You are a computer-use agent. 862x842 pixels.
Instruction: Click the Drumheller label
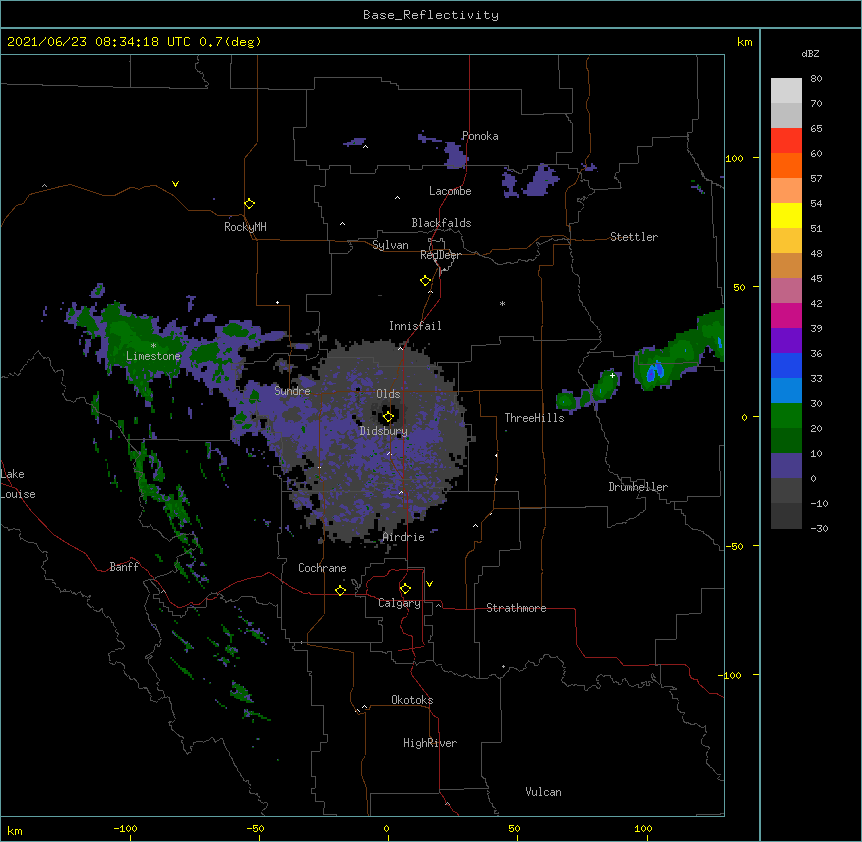tap(638, 487)
